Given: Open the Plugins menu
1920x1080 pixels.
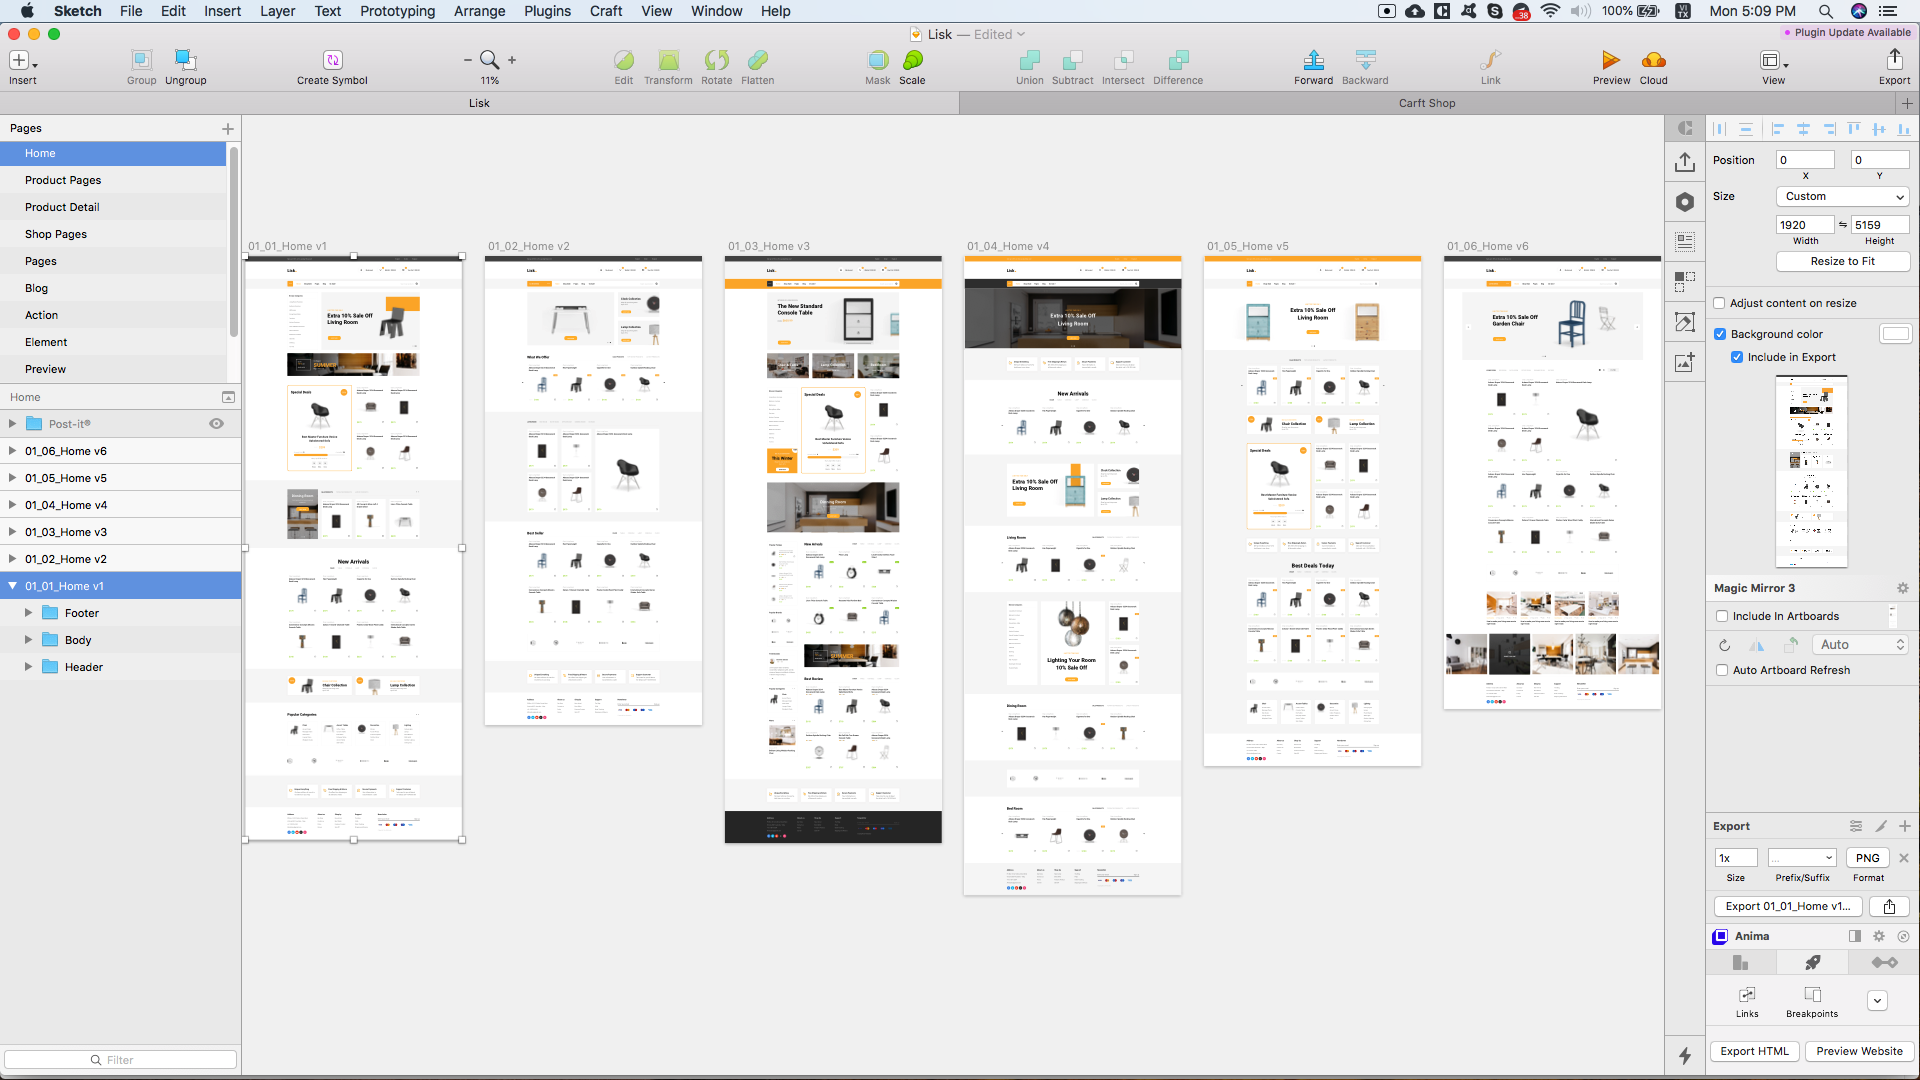Looking at the screenshot, I should (547, 11).
